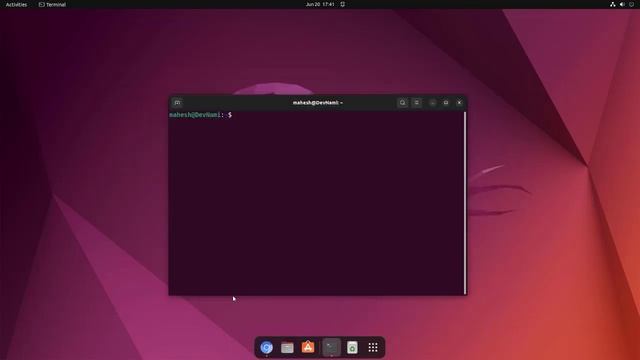
Task: Click the notification bell icon in top bar
Action: (342, 4)
